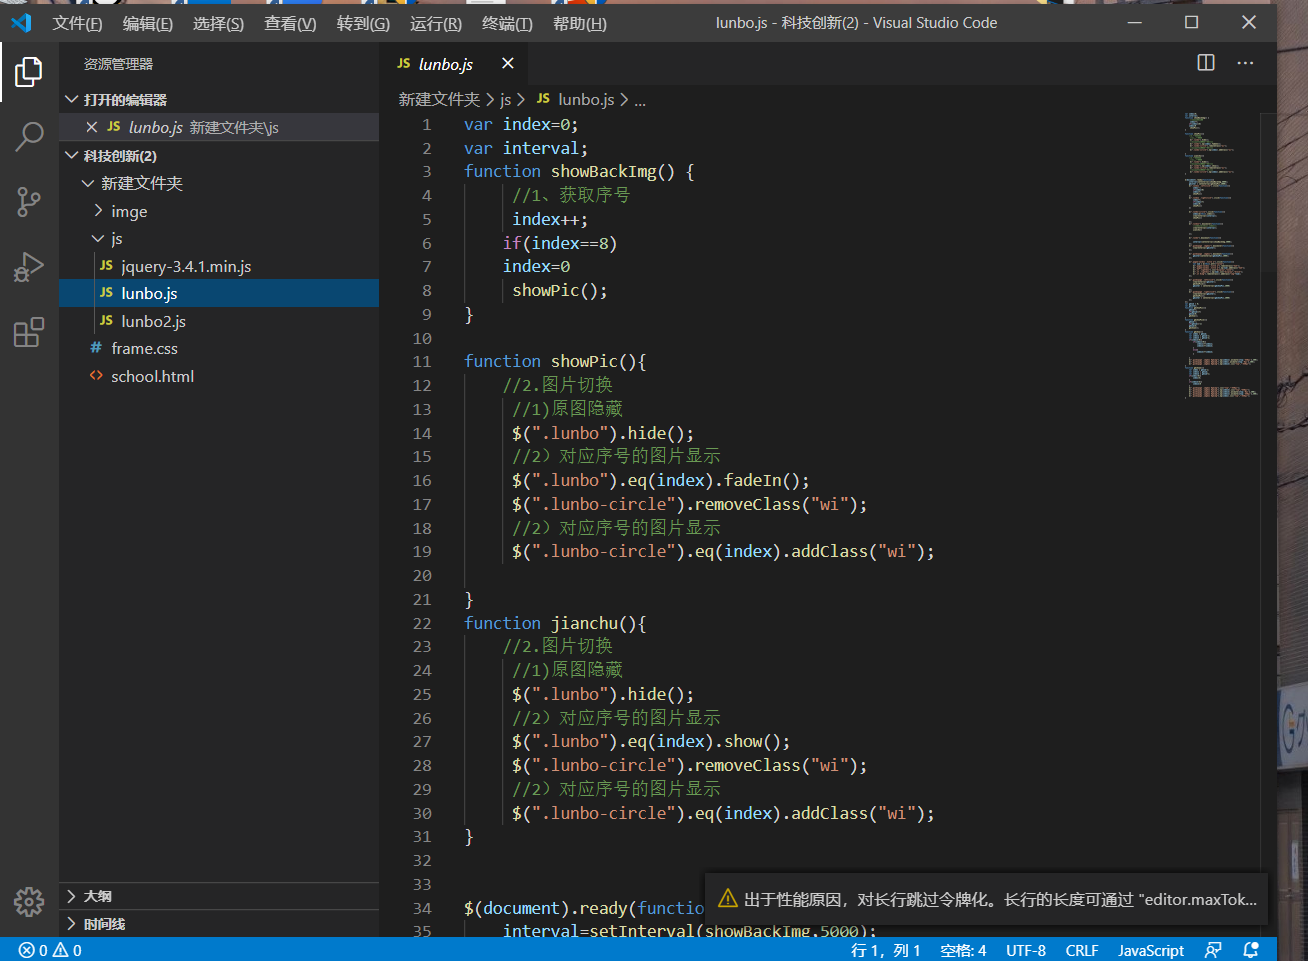
Task: Place cursor on function showBackImg line
Action: point(579,171)
